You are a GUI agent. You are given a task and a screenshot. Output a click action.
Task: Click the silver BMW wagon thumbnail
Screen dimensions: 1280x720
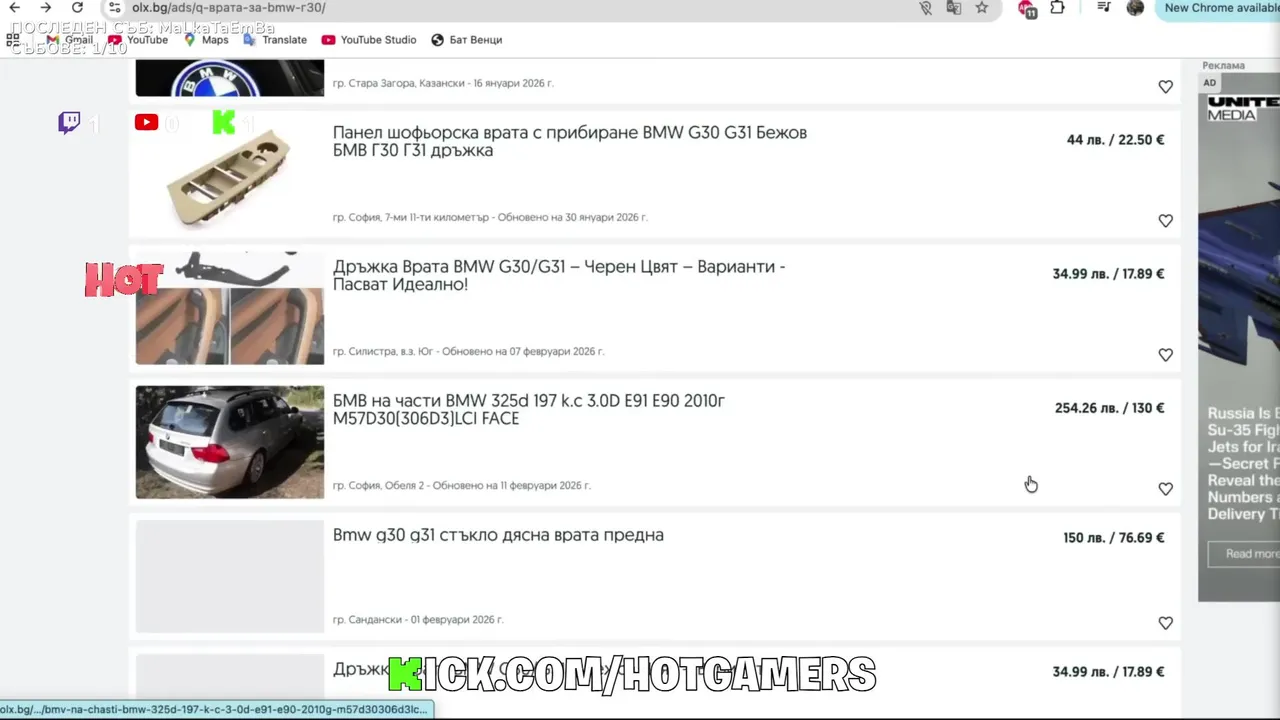pyautogui.click(x=230, y=442)
